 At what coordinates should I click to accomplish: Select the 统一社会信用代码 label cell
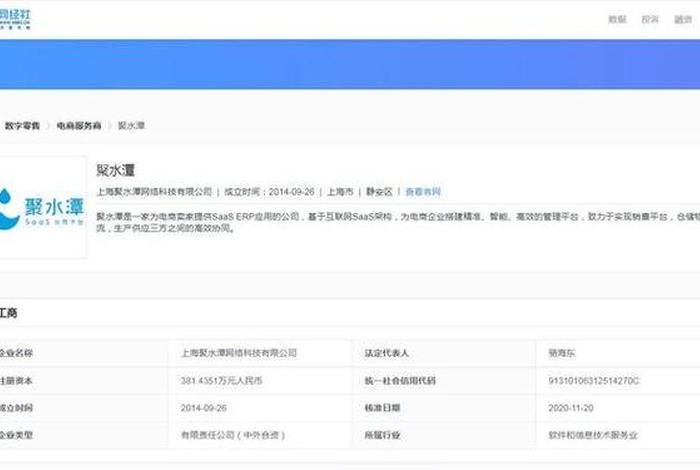(x=444, y=381)
